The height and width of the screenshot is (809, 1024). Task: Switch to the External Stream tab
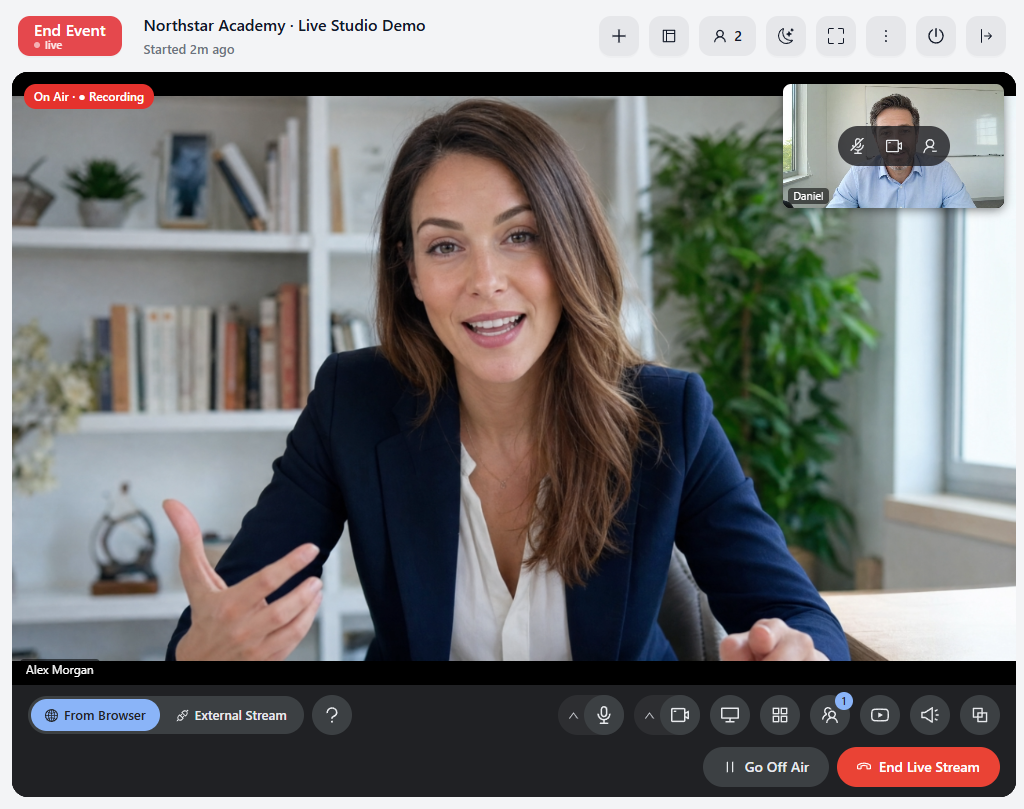[x=231, y=716]
